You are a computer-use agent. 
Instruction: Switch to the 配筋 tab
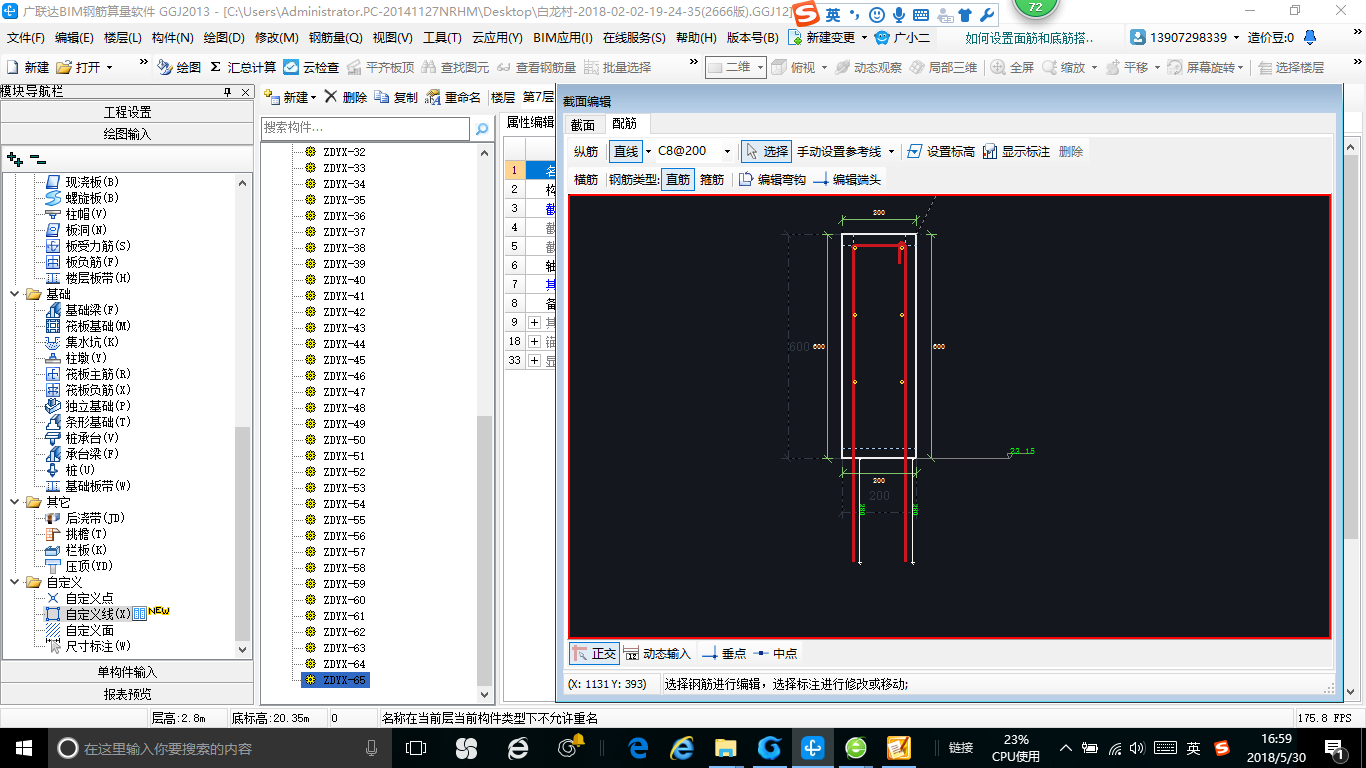coord(625,124)
